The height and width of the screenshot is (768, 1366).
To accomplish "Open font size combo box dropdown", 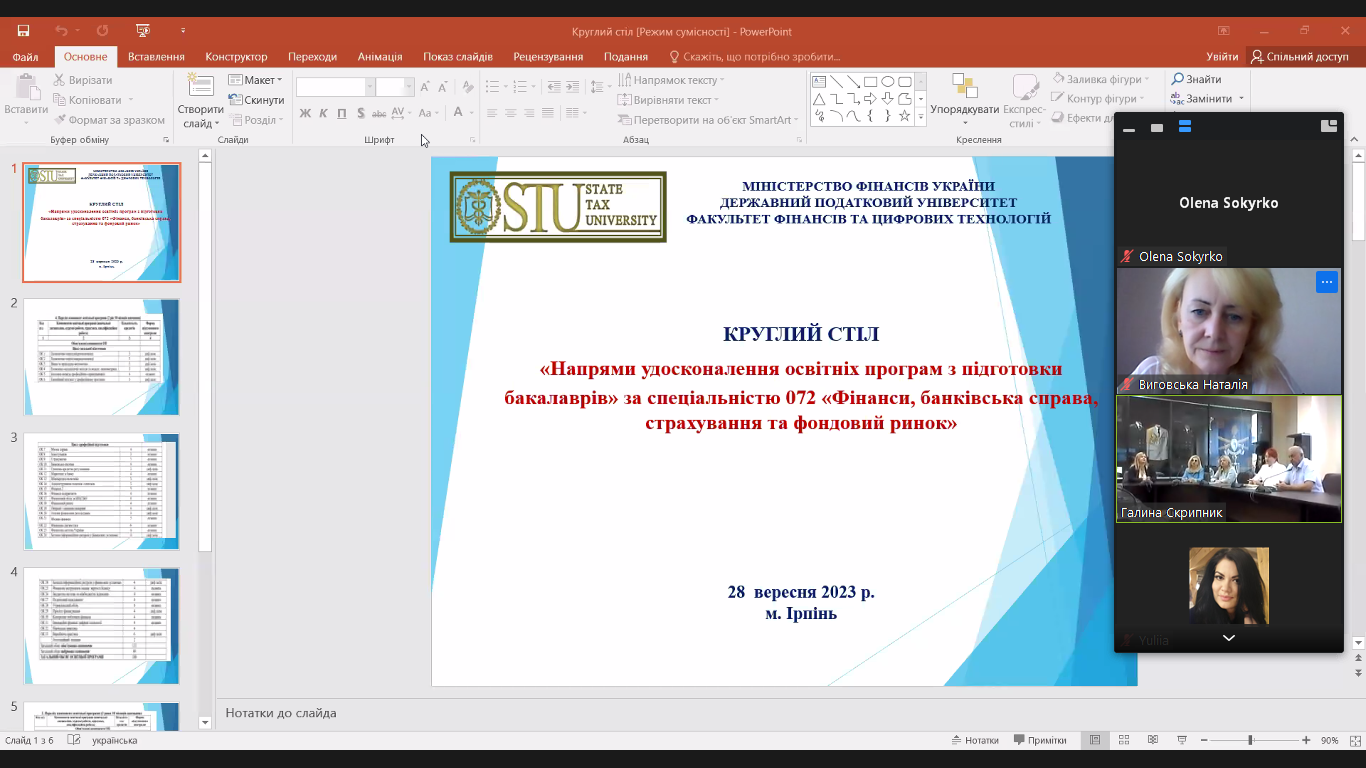I will (x=408, y=87).
